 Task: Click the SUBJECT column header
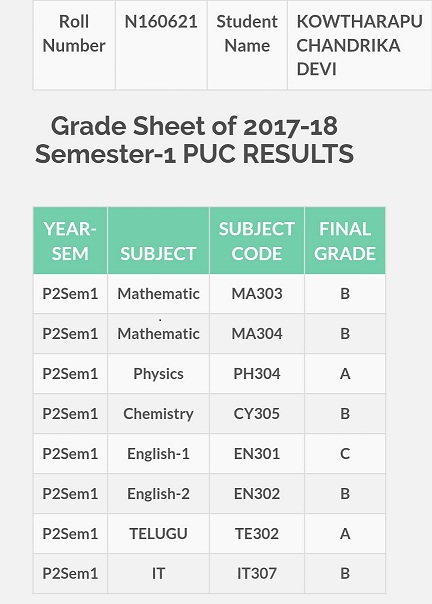(158, 241)
